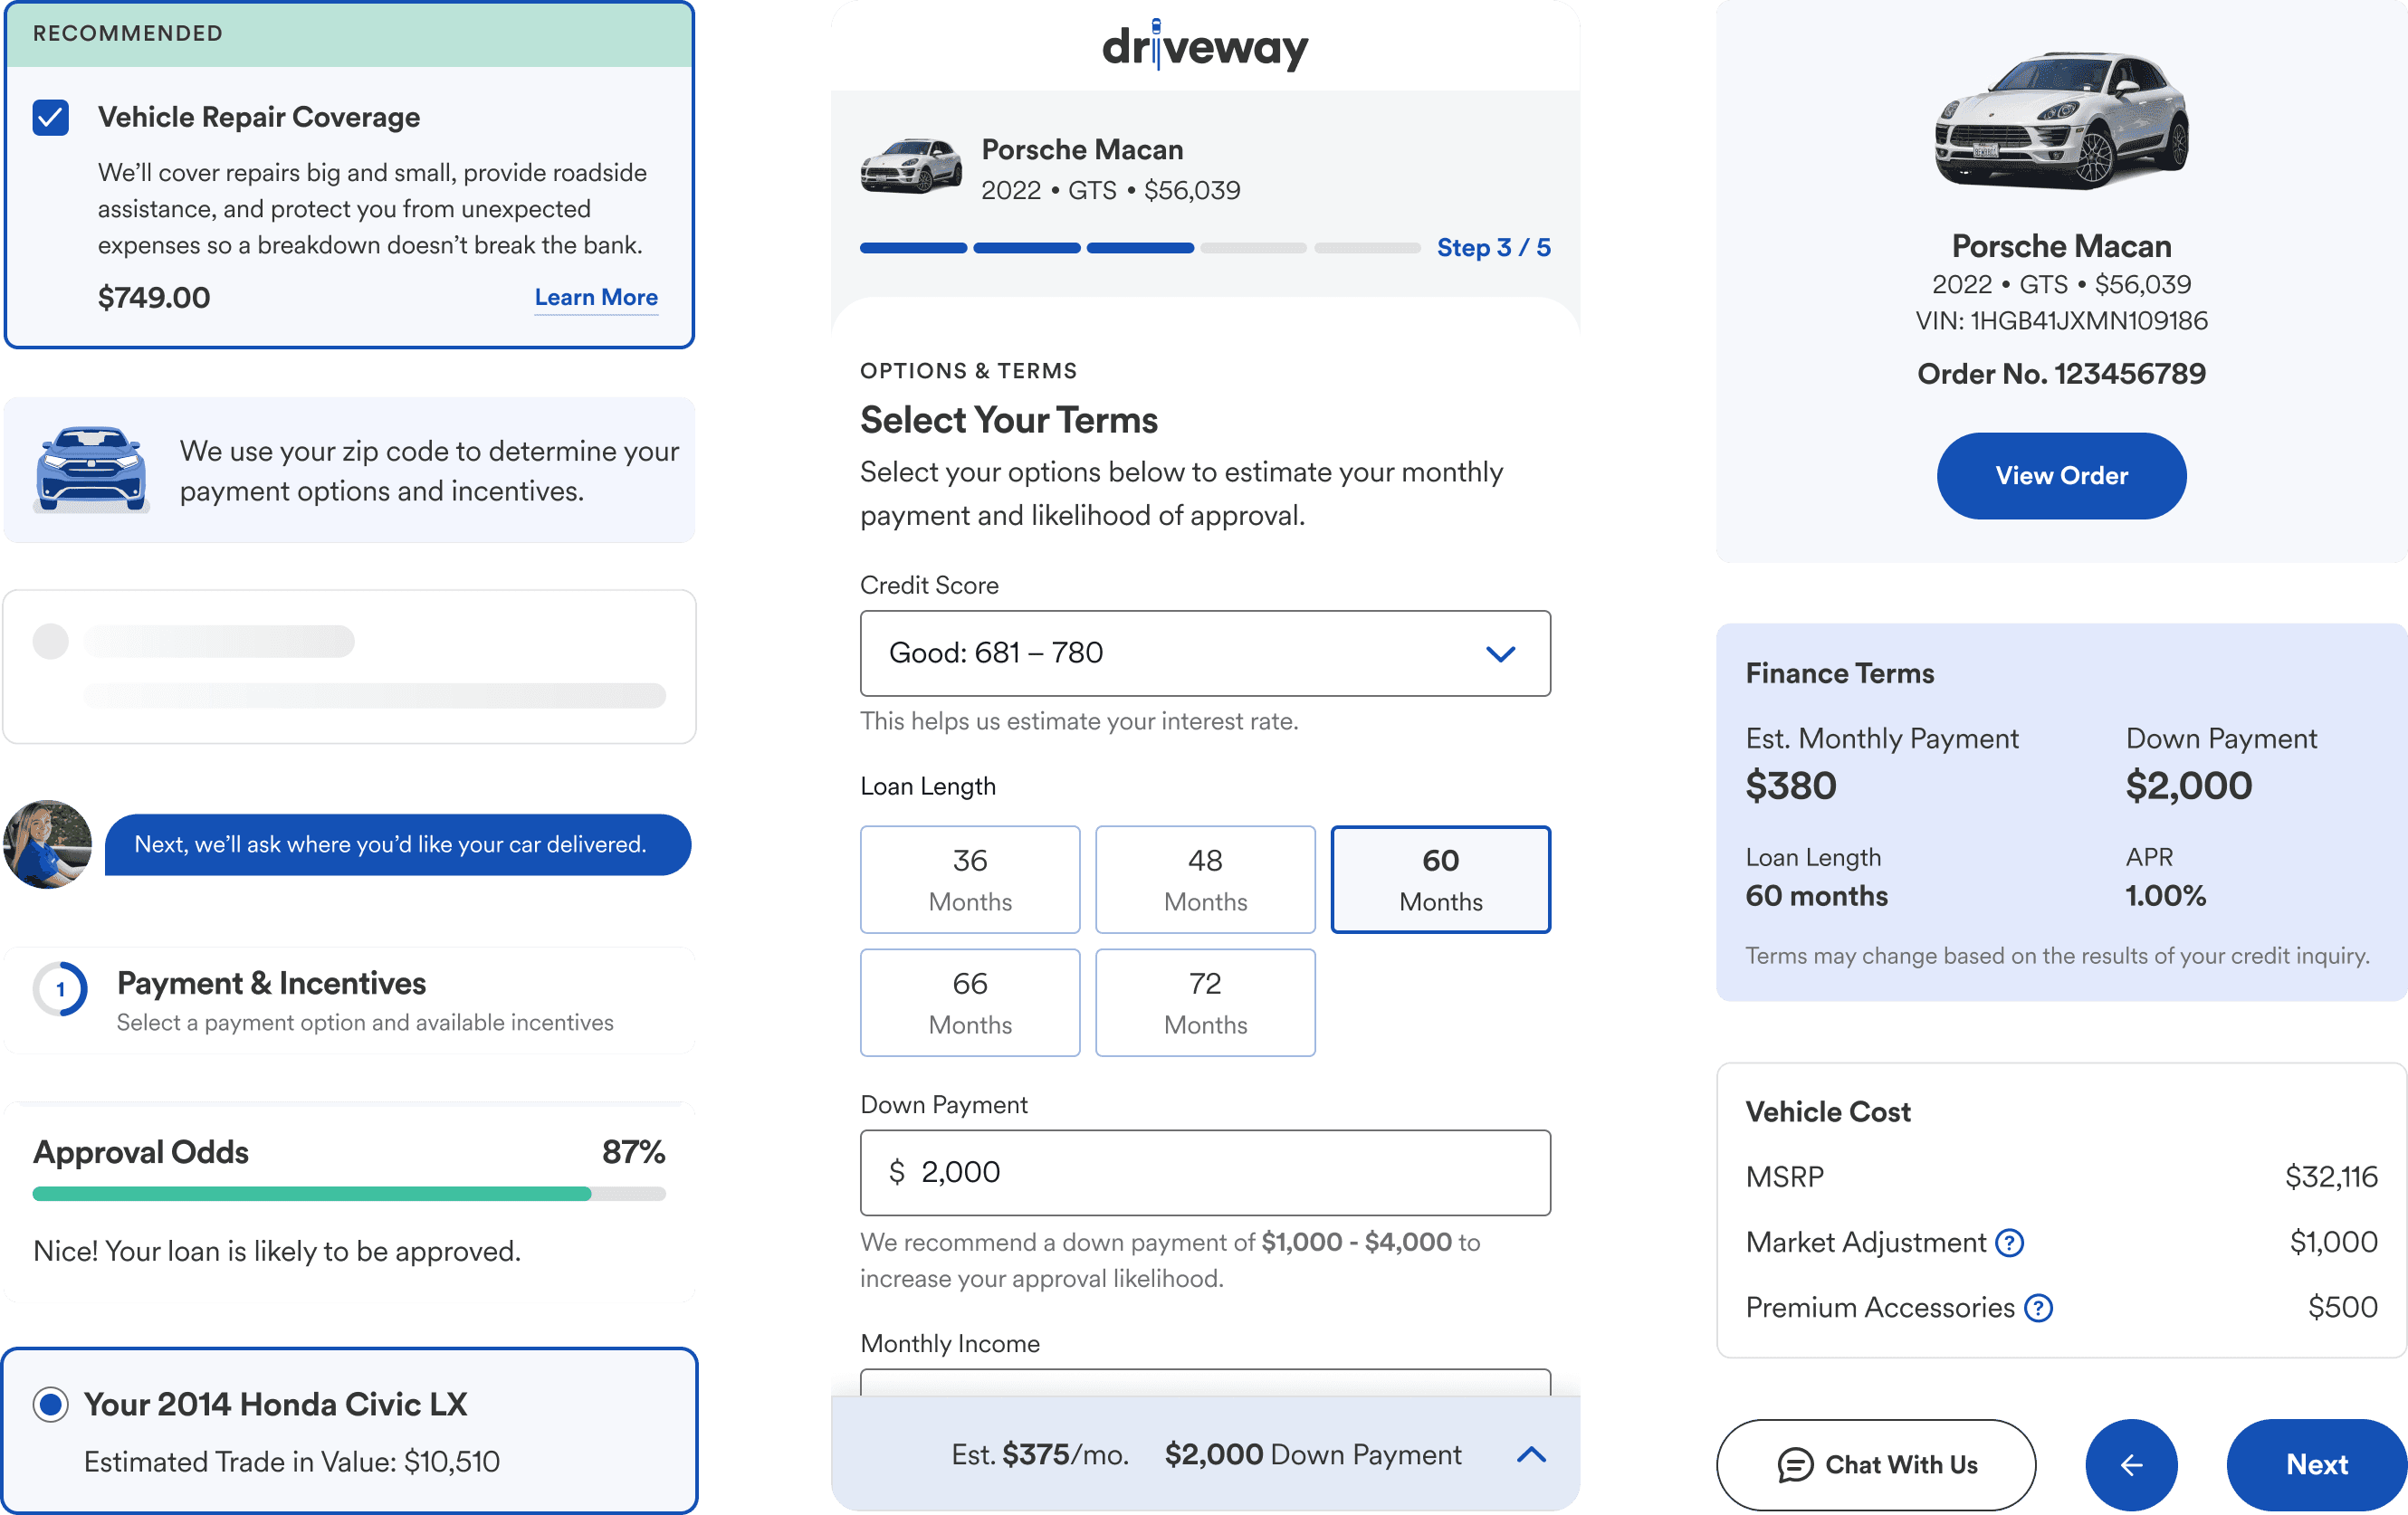This screenshot has width=2408, height=1515.
Task: Expand the estimated payment summary chevron
Action: [1530, 1454]
